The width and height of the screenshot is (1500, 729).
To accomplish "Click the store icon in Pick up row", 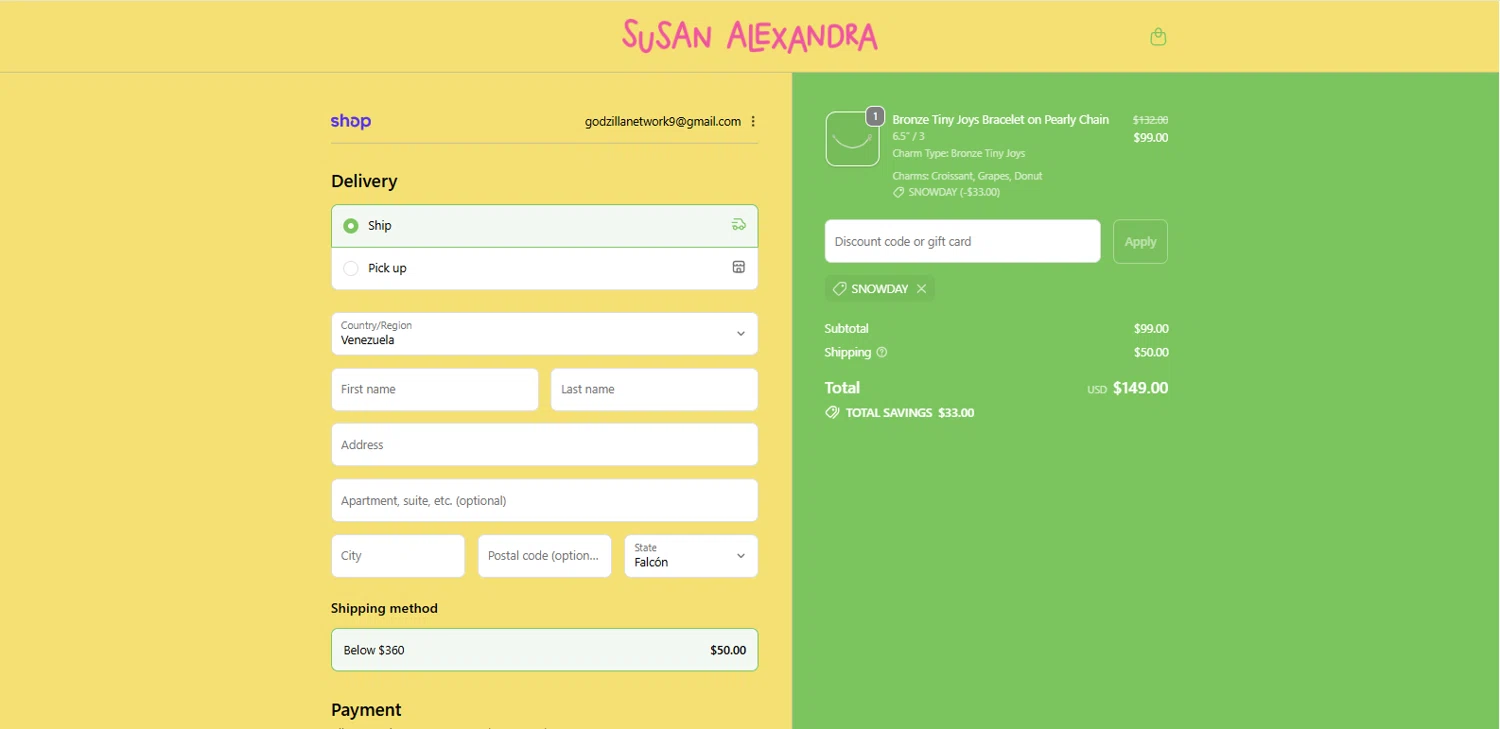I will [x=739, y=267].
